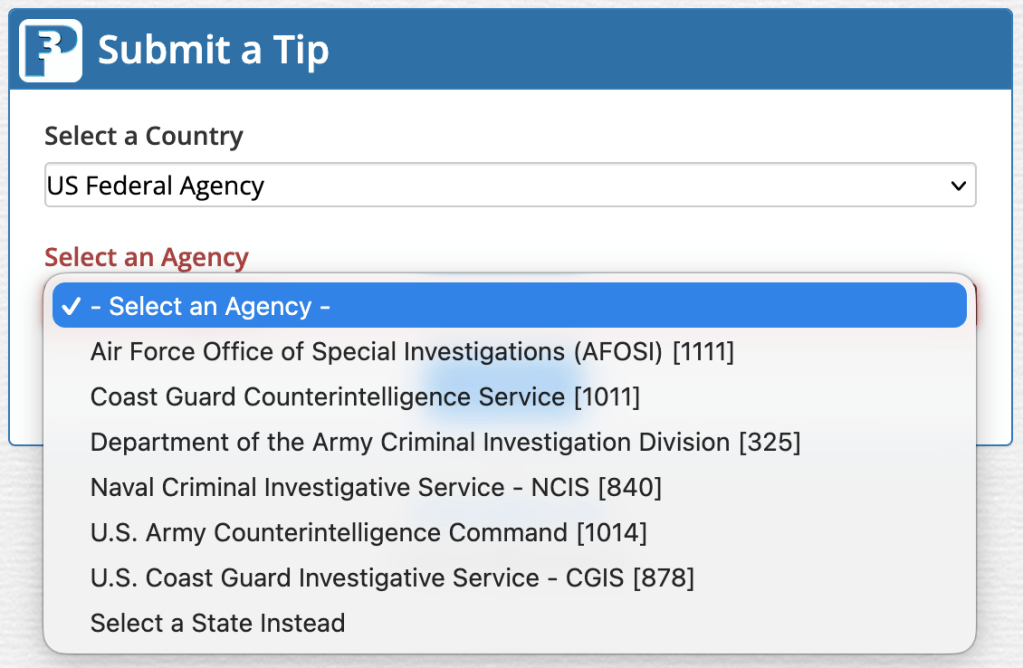The height and width of the screenshot is (668, 1023).
Task: Pick U.S. Army Counterintelligence Command [1014]
Action: pos(369,533)
